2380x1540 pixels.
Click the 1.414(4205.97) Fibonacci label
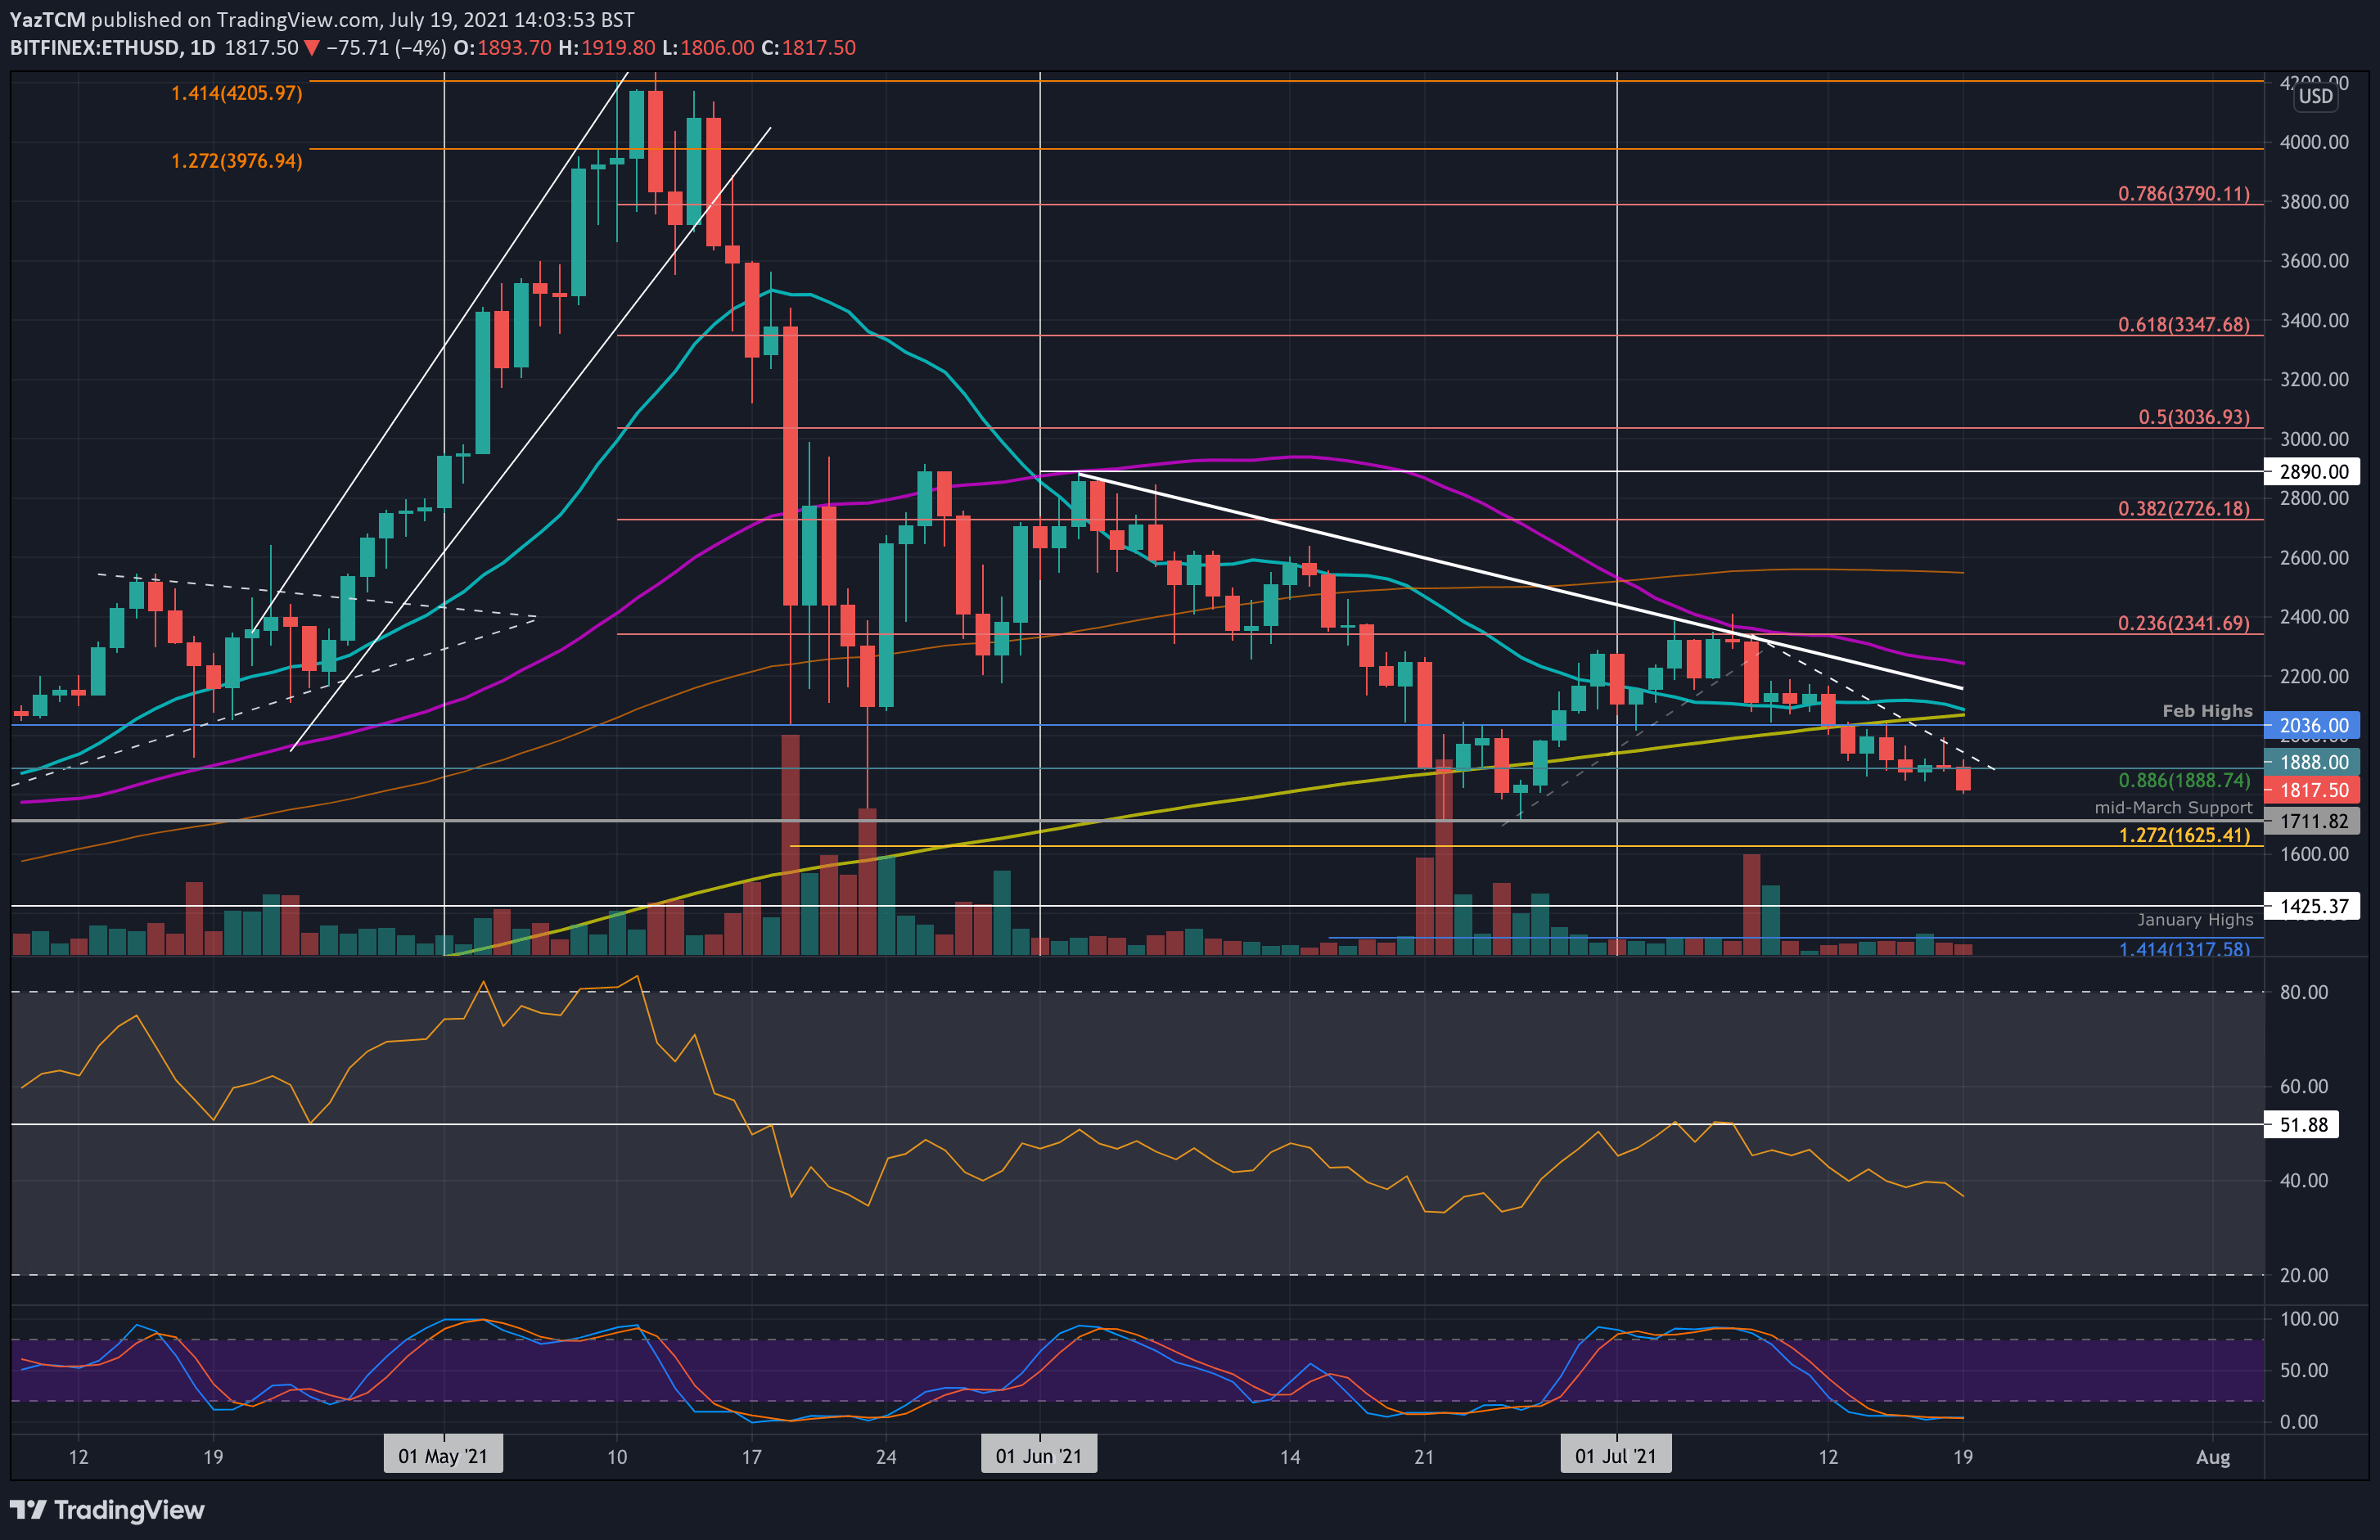237,93
